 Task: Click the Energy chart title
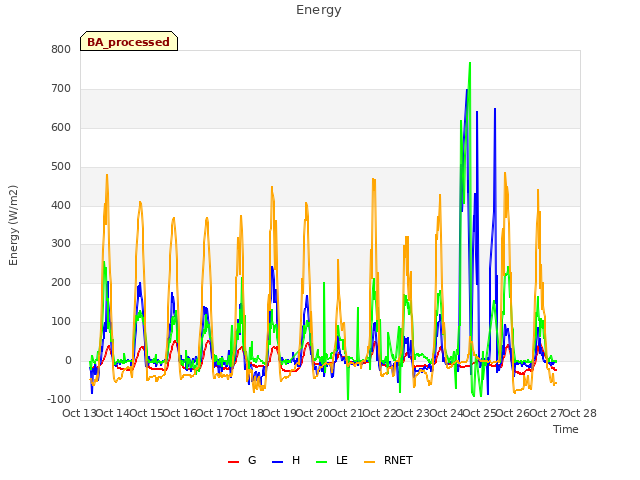[319, 10]
